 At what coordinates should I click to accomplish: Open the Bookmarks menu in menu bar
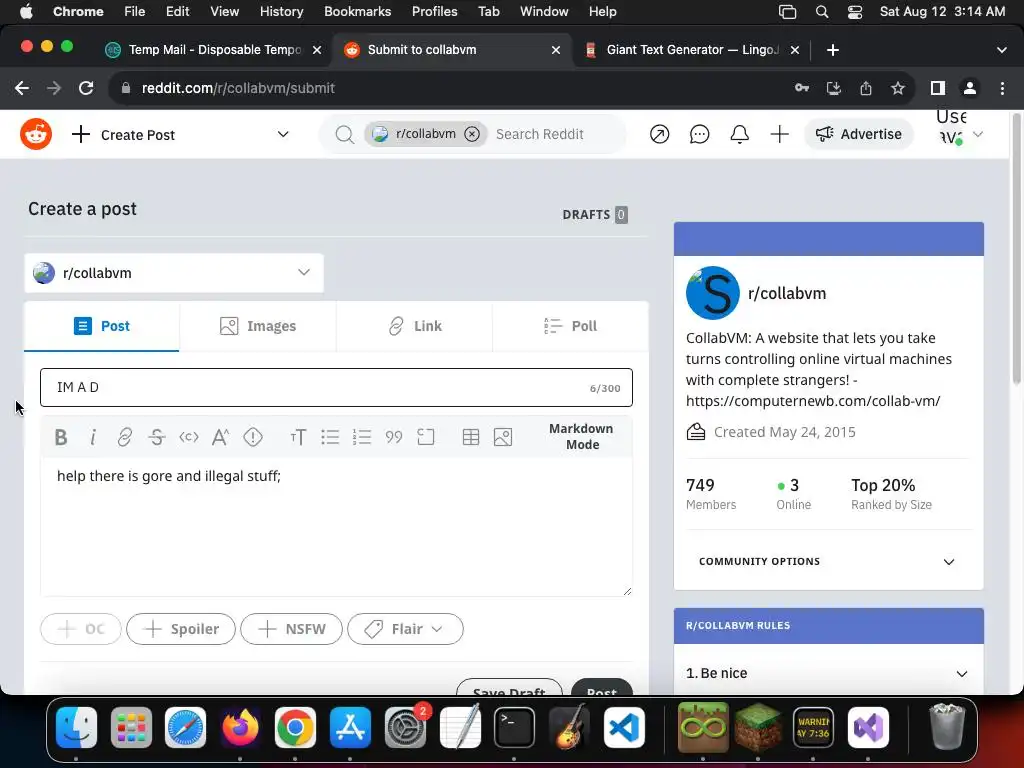(x=357, y=11)
